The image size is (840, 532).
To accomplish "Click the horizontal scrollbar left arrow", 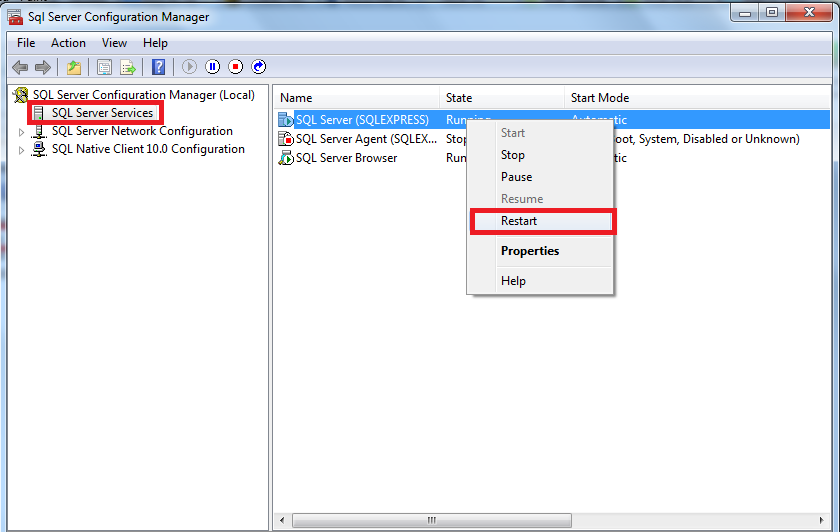I will (x=282, y=520).
